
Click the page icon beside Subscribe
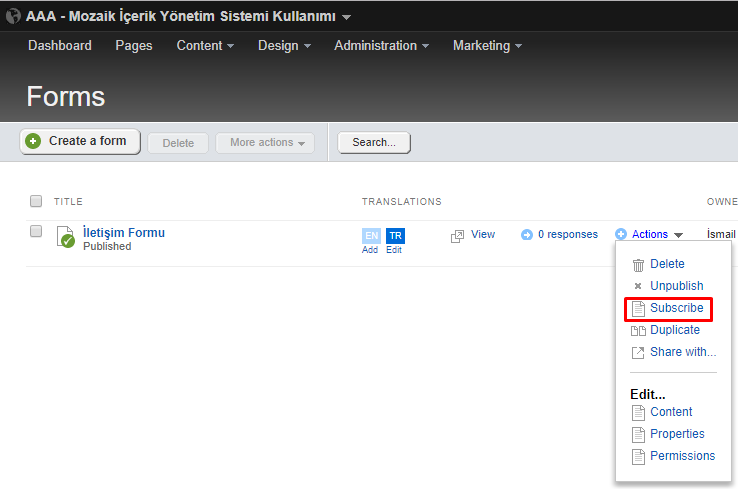click(638, 309)
